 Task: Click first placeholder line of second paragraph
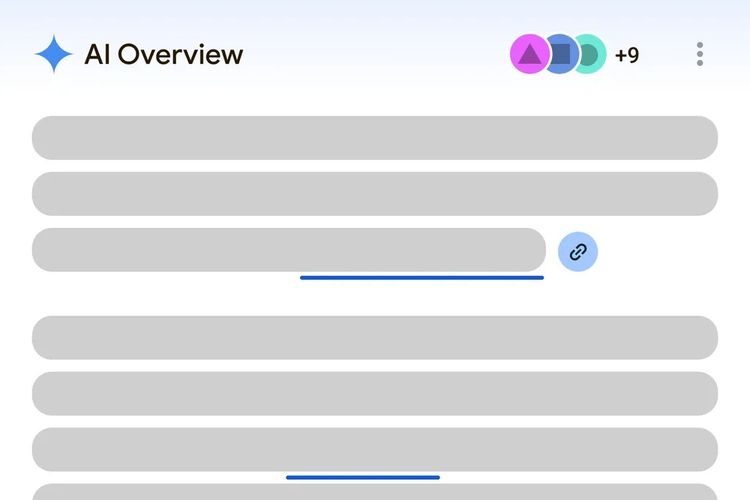pyautogui.click(x=375, y=338)
